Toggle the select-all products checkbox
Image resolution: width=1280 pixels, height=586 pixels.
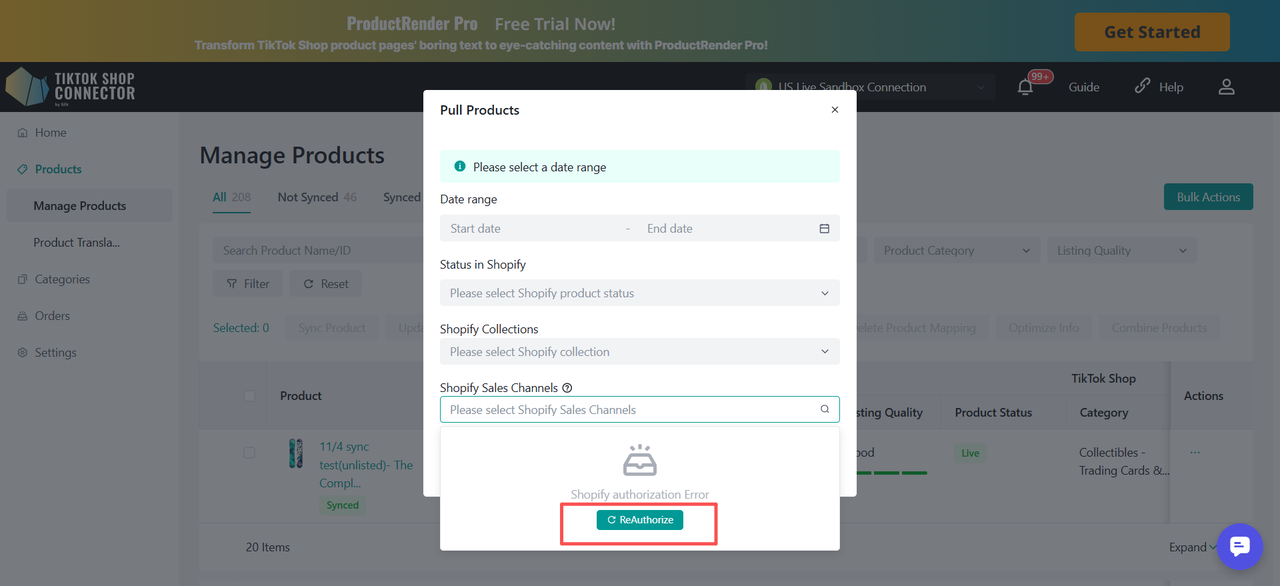tap(250, 396)
